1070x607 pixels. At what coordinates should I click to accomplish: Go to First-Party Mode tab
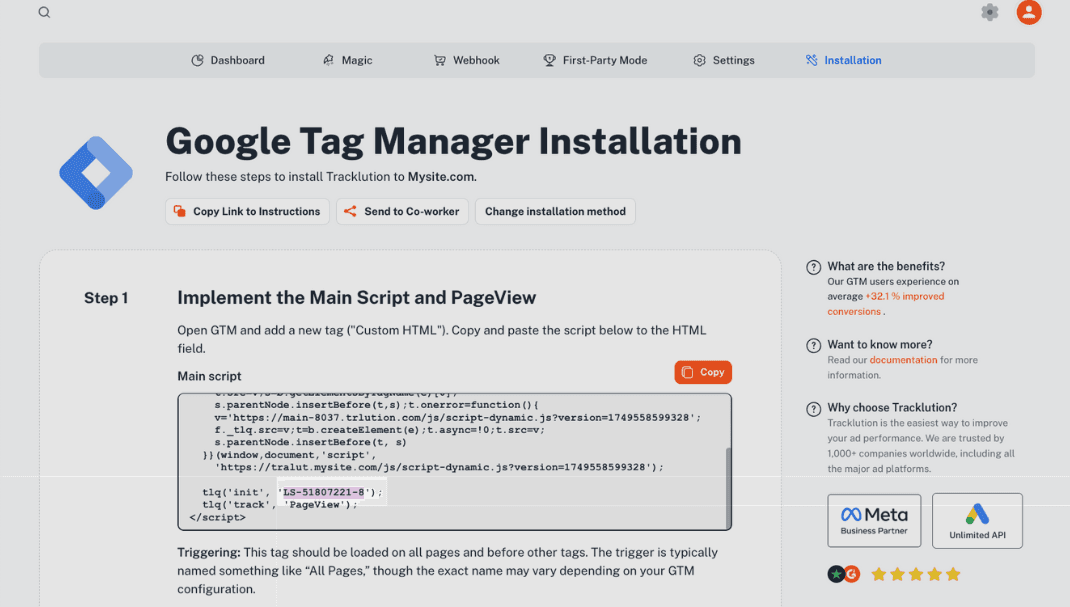coord(595,60)
